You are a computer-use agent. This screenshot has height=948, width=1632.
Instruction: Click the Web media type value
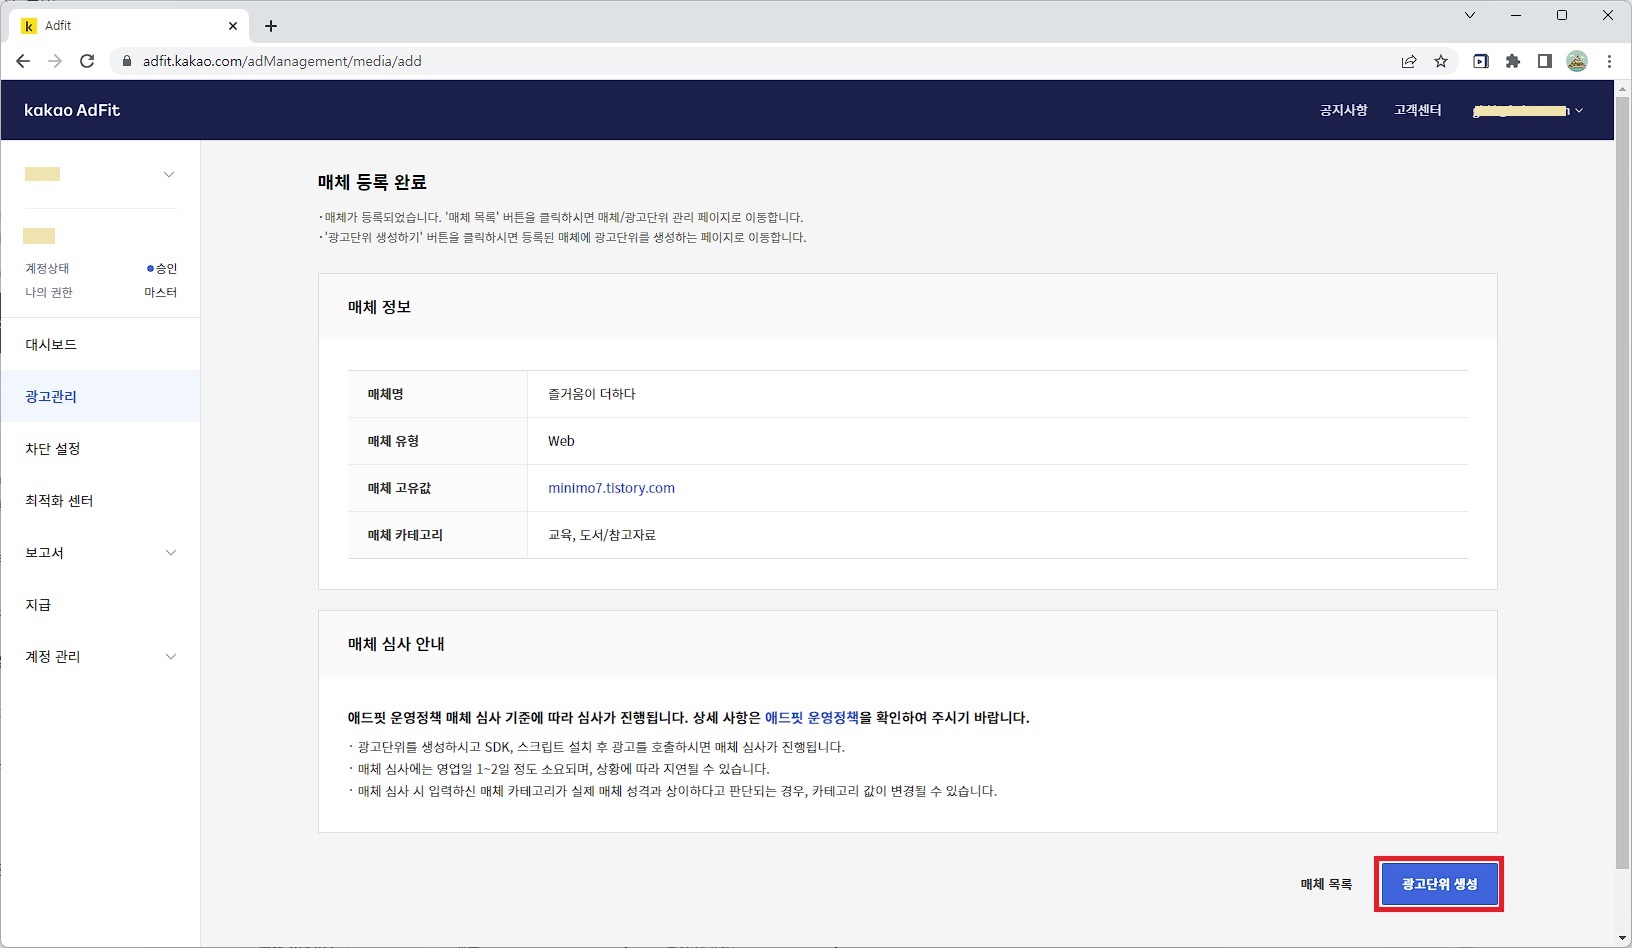(561, 441)
